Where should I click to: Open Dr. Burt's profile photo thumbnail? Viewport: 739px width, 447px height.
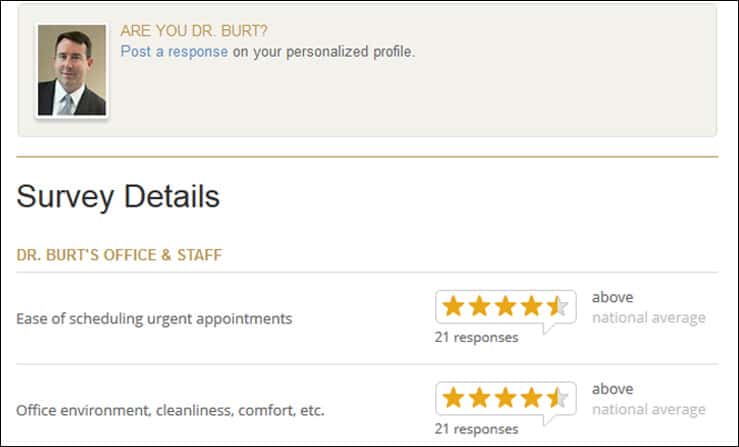click(72, 70)
